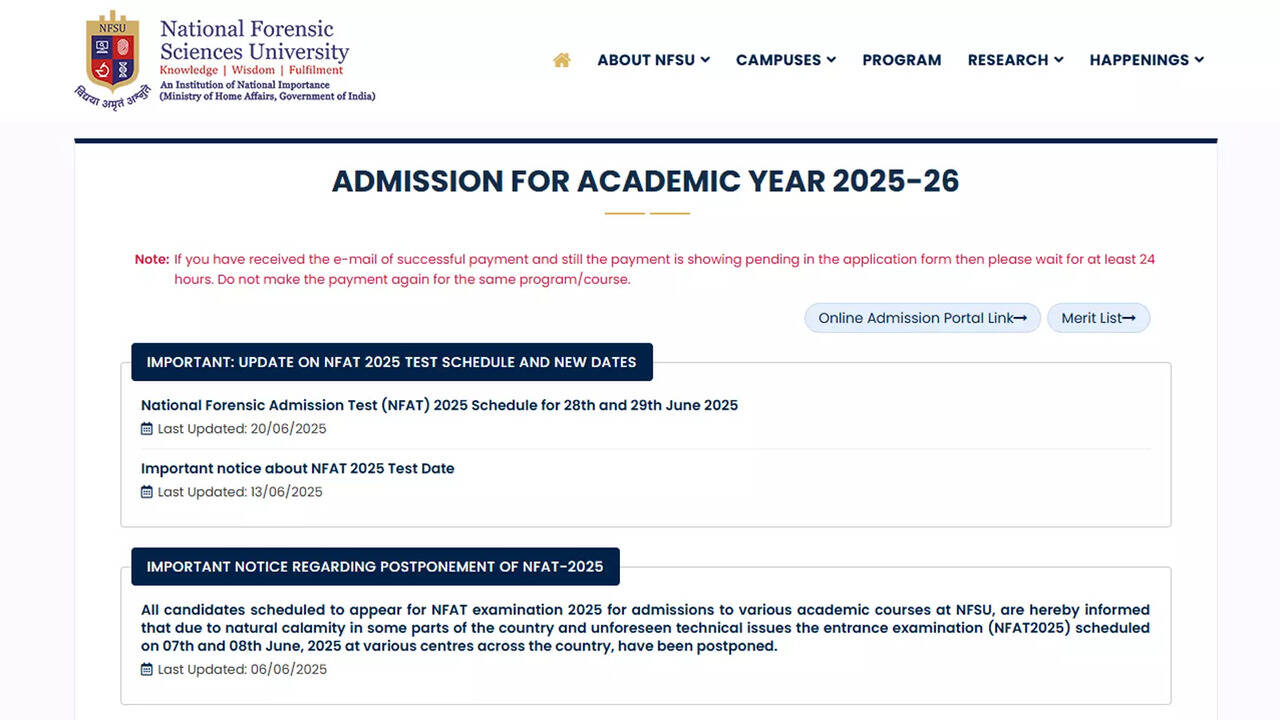
Task: Open NFAT 2025 Schedule for 28th and 29th June
Action: 439,405
